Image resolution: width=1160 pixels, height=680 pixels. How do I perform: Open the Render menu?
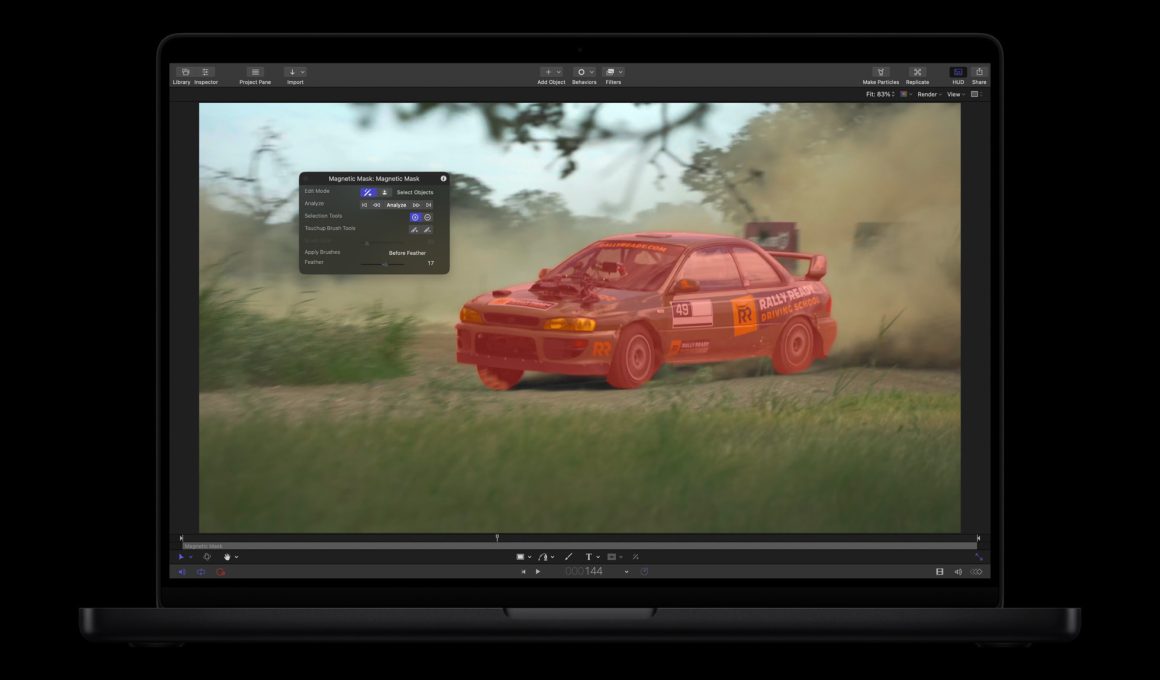pos(928,94)
